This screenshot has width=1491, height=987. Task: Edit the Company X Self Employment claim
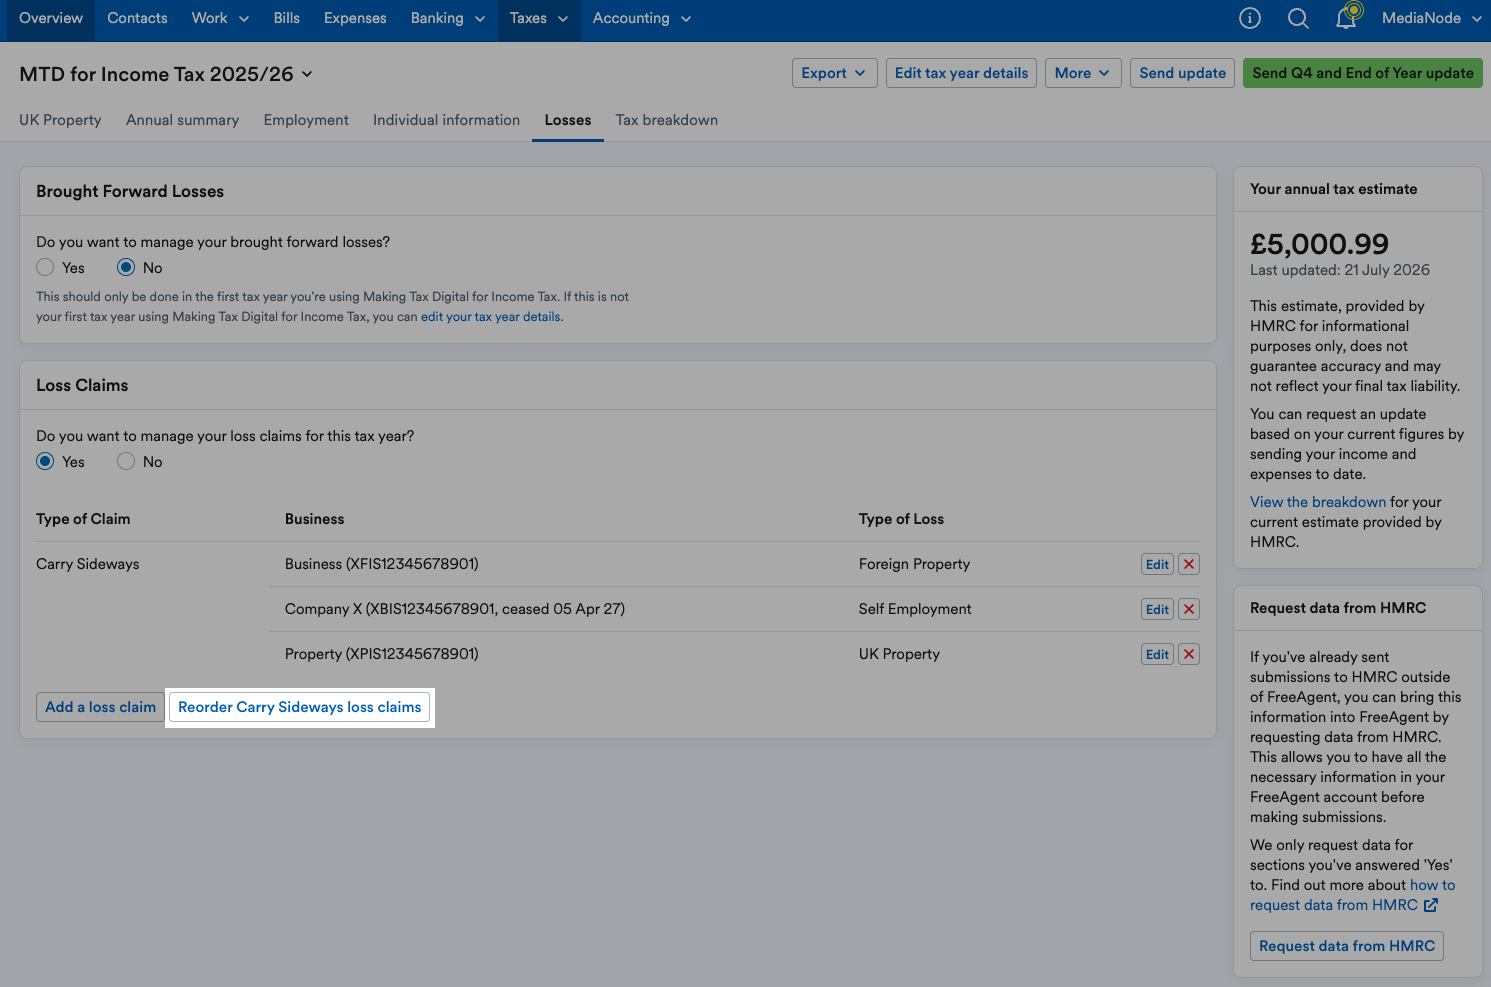coord(1157,609)
